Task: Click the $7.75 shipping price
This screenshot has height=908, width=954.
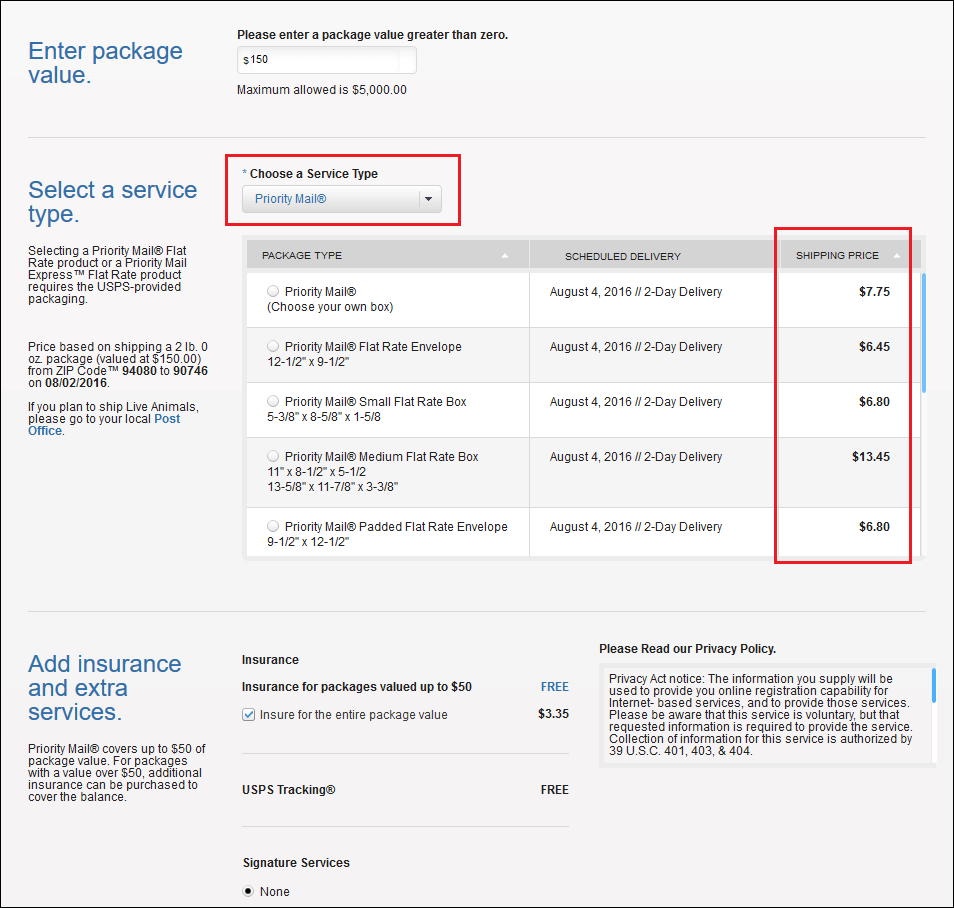Action: pyautogui.click(x=874, y=292)
